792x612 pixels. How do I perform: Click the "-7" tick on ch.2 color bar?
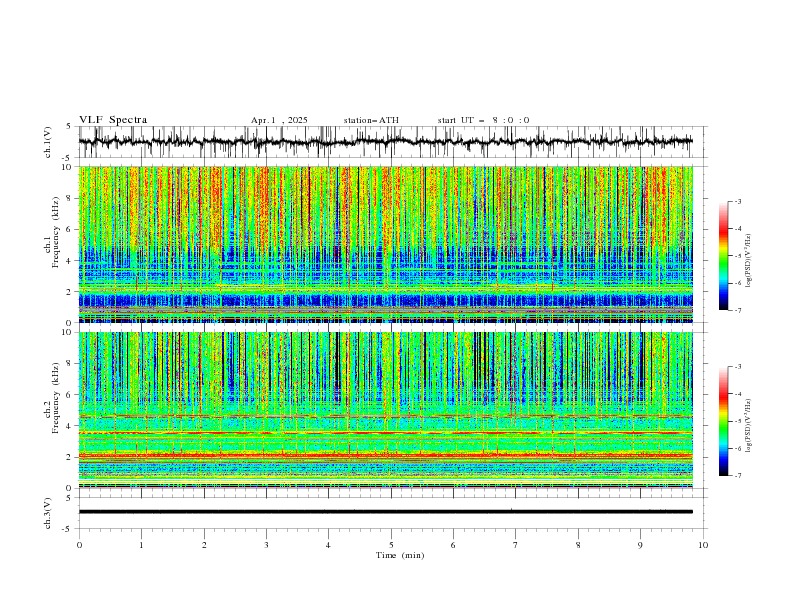coord(738,476)
